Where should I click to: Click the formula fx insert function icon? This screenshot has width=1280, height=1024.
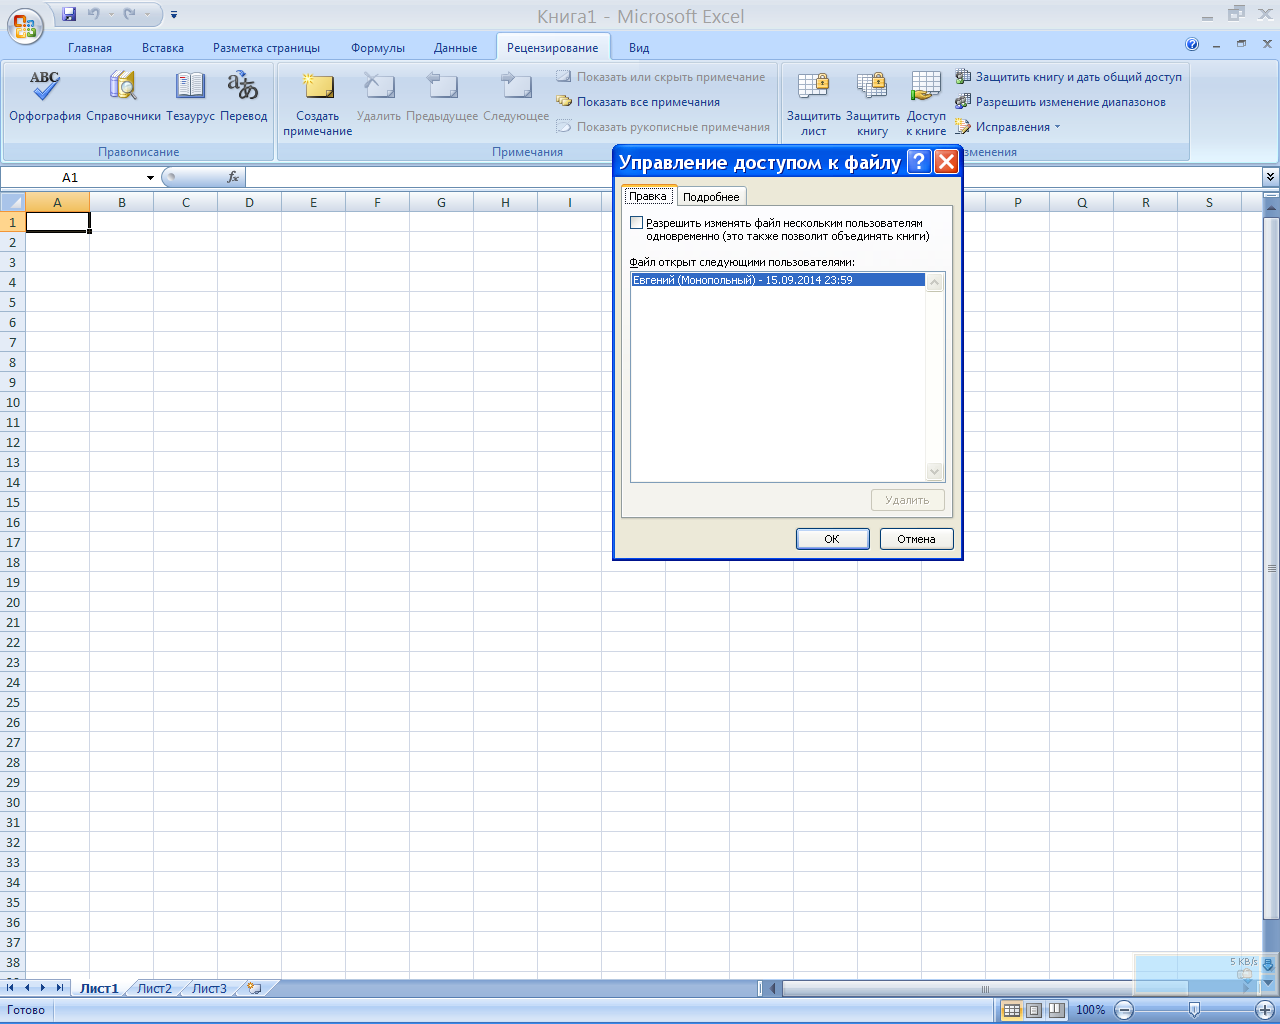[x=233, y=177]
